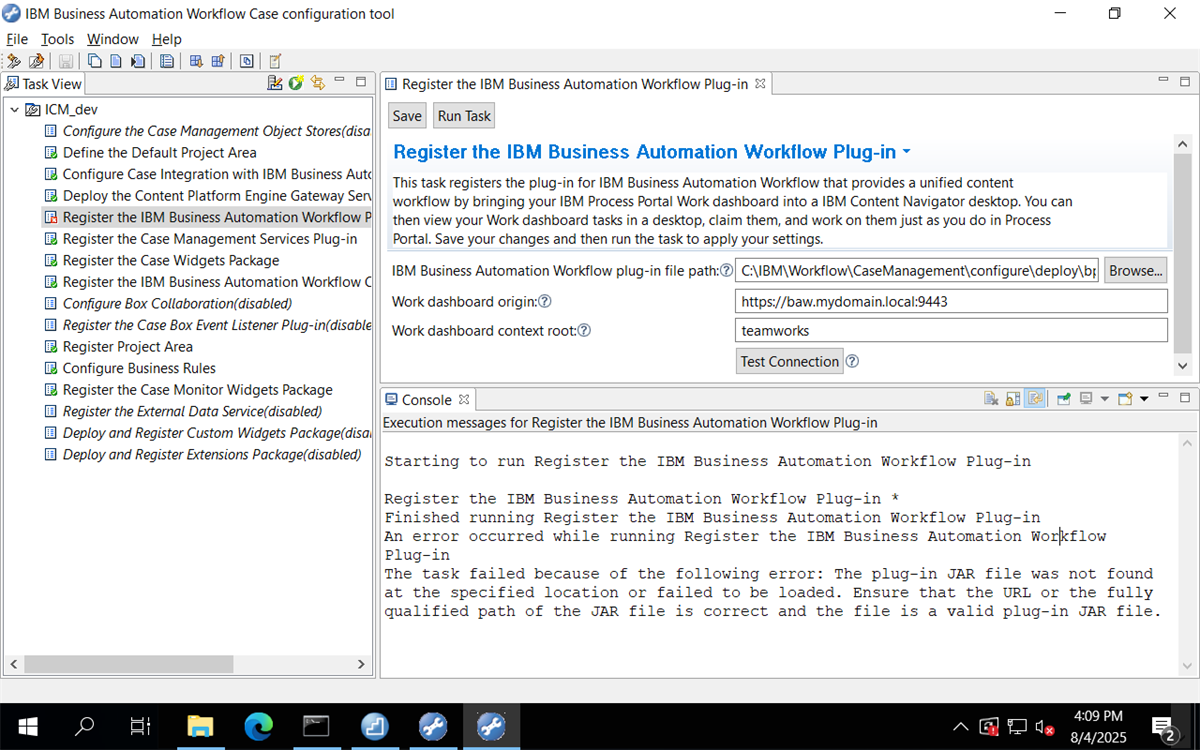
Task: Collapse the ICM_dev tree node
Action: (15, 109)
